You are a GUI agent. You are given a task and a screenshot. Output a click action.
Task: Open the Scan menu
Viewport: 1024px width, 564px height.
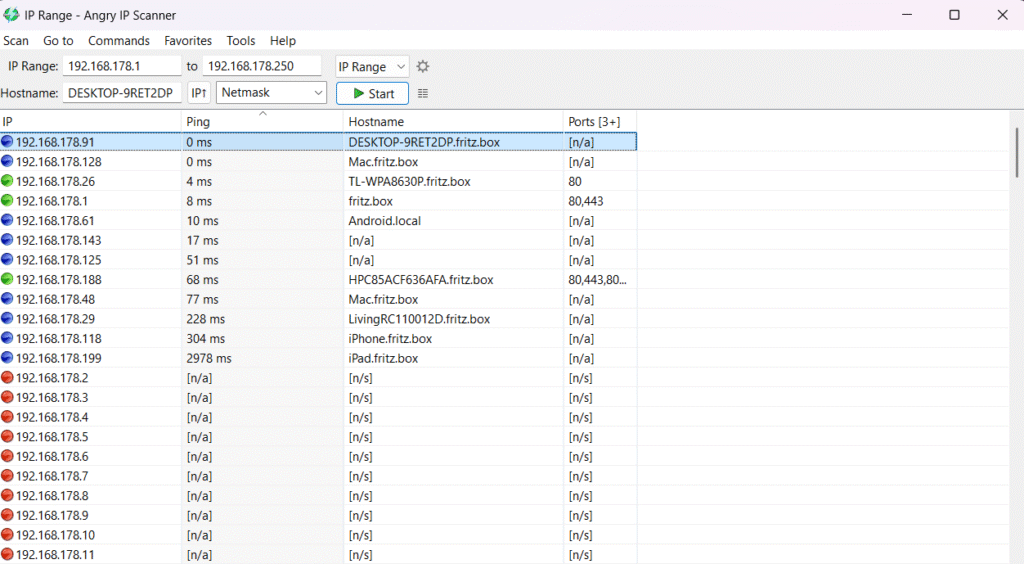click(x=16, y=41)
